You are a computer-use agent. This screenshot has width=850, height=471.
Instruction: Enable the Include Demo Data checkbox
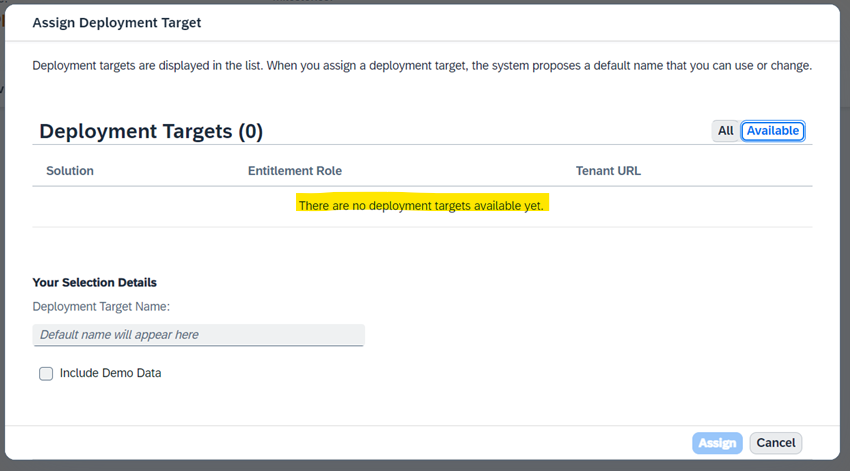46,373
